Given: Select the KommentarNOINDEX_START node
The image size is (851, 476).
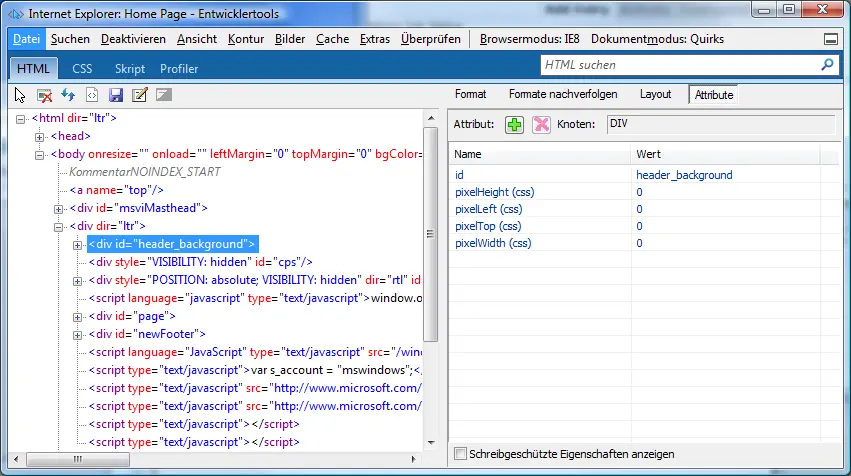Looking at the screenshot, I should 145,172.
